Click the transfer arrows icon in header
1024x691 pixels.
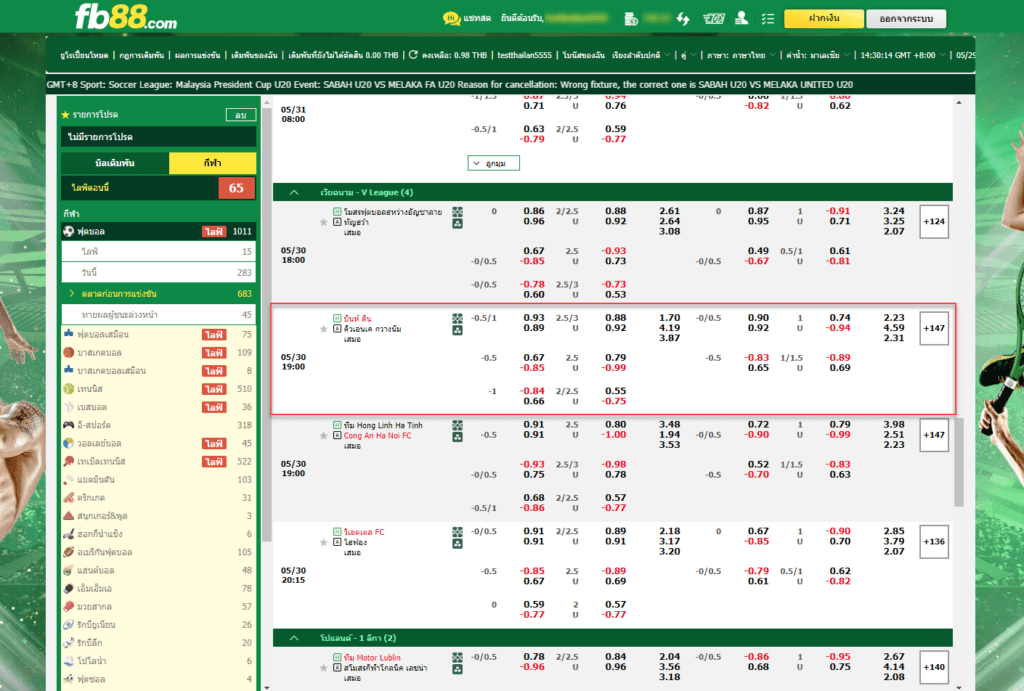[x=683, y=19]
